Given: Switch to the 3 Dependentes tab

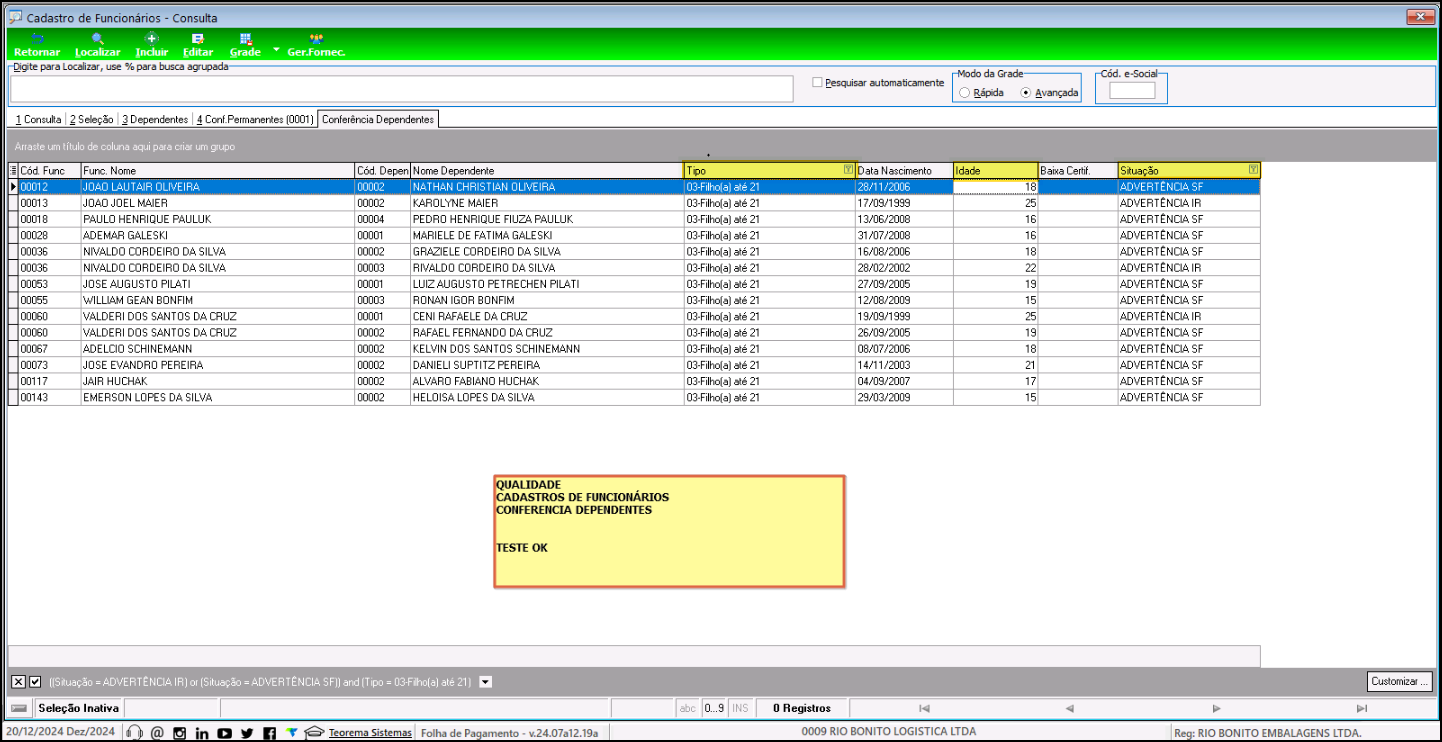Looking at the screenshot, I should 155,119.
